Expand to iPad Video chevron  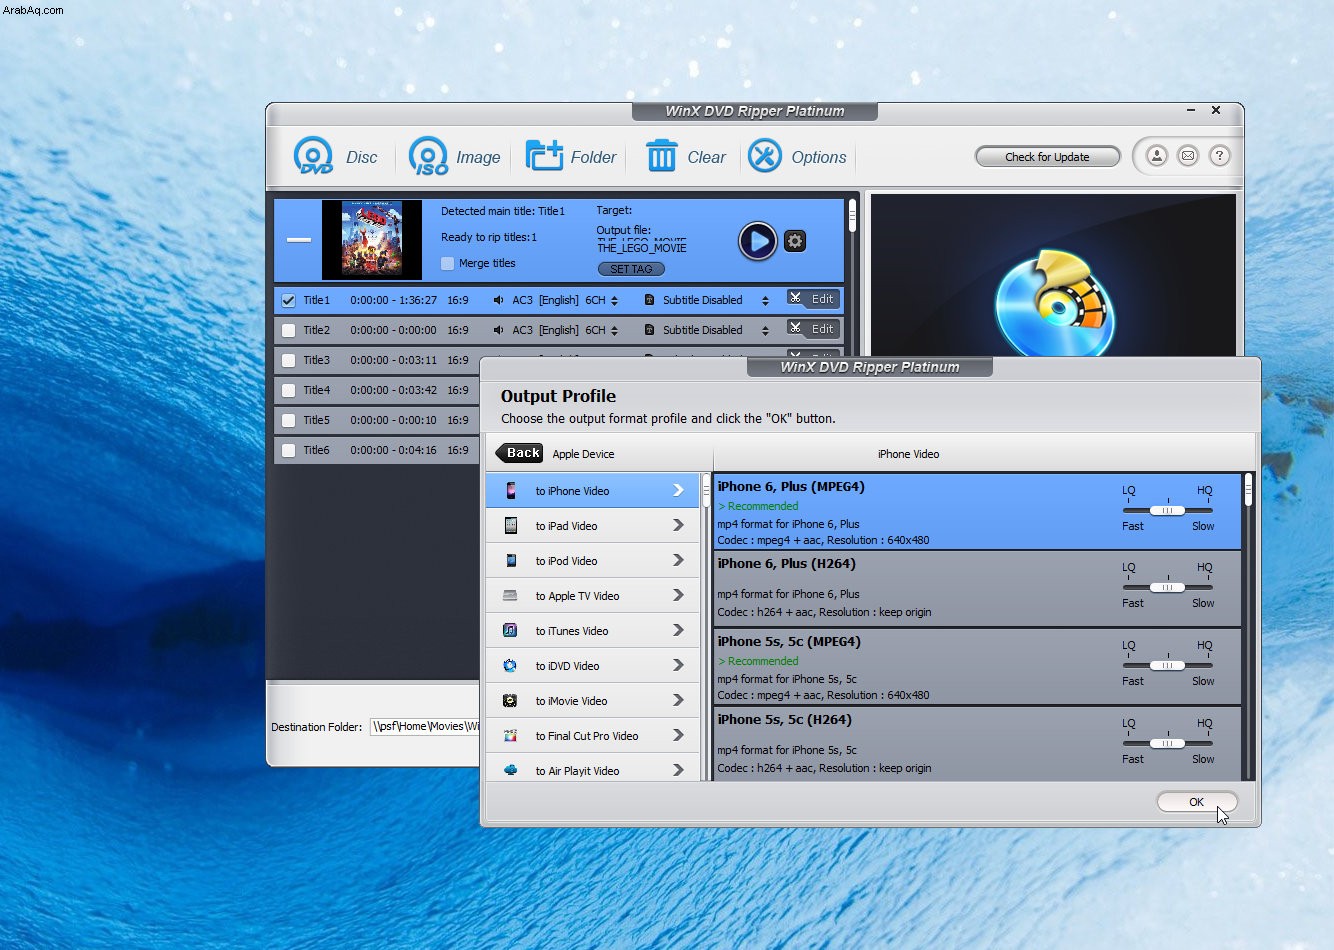[678, 525]
